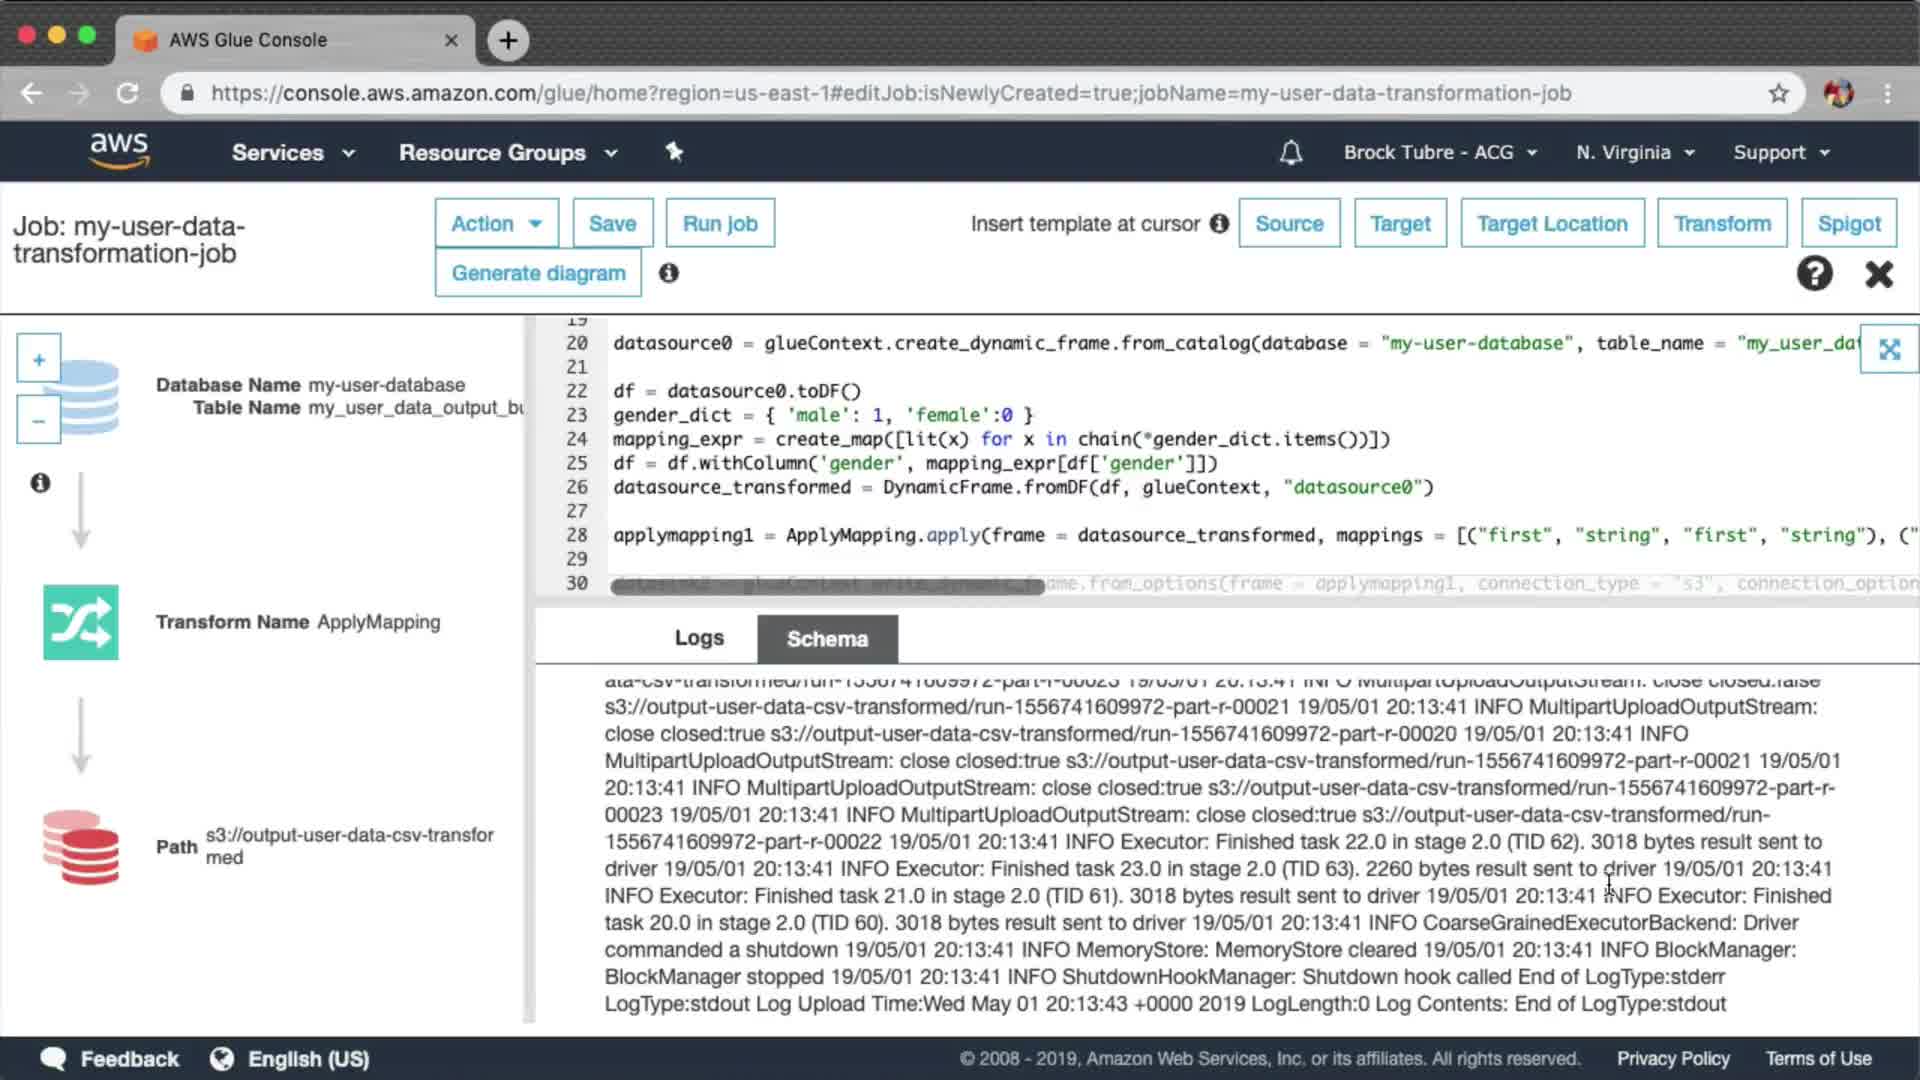Select the blue source database node icon

click(x=90, y=397)
